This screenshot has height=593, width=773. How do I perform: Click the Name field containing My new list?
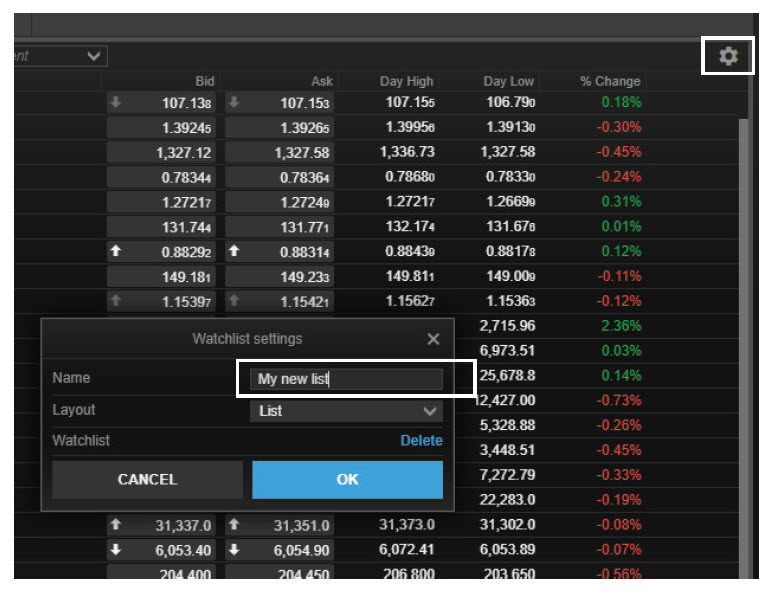click(x=345, y=379)
